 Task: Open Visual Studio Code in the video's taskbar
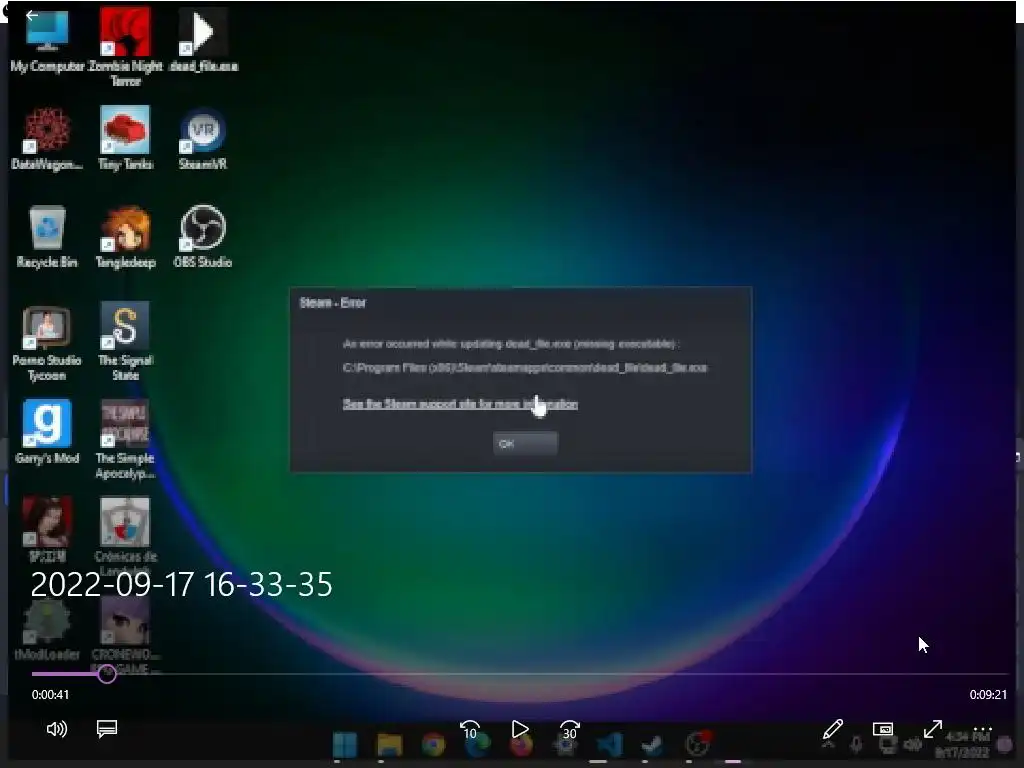609,745
